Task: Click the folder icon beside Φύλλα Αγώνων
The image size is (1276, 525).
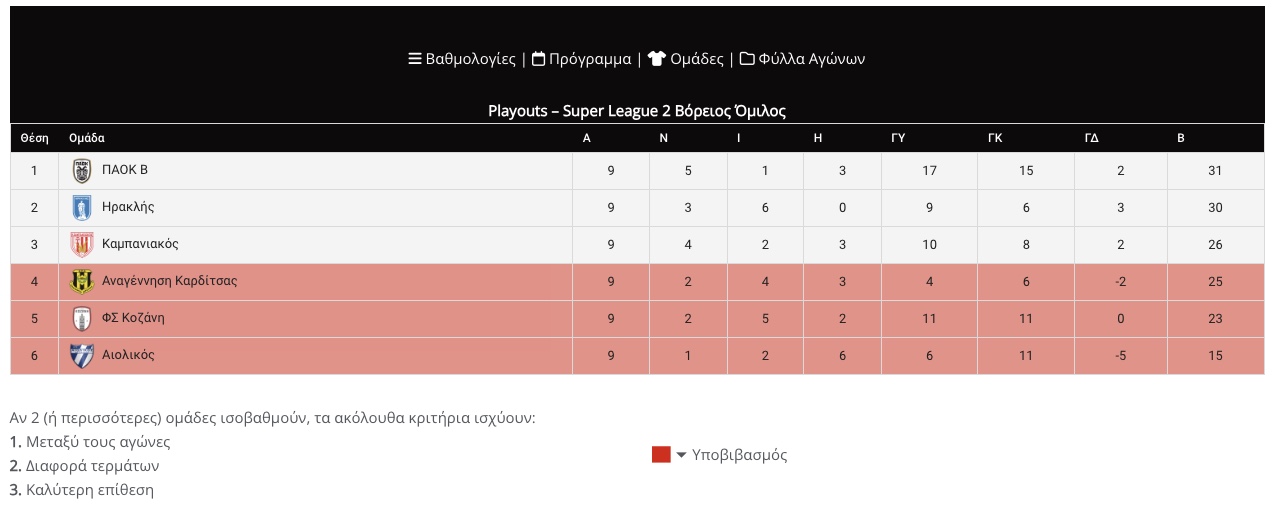Action: point(747,59)
